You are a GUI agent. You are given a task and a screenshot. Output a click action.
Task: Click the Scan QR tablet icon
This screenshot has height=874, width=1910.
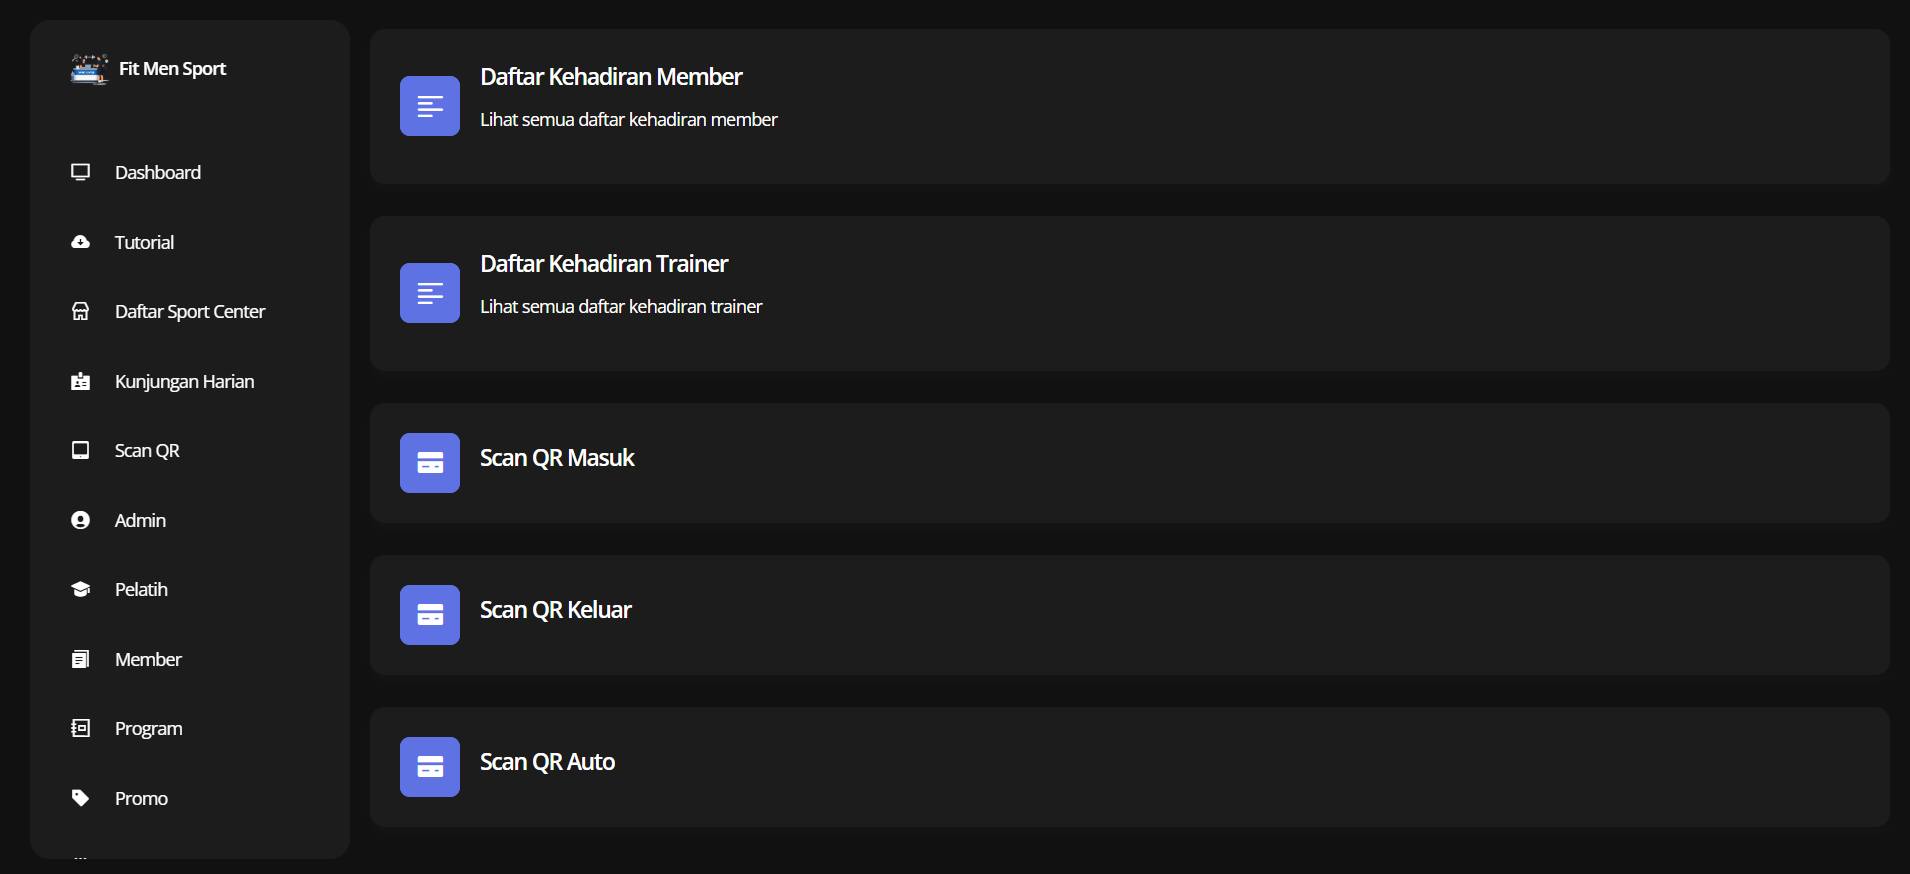[x=81, y=450]
